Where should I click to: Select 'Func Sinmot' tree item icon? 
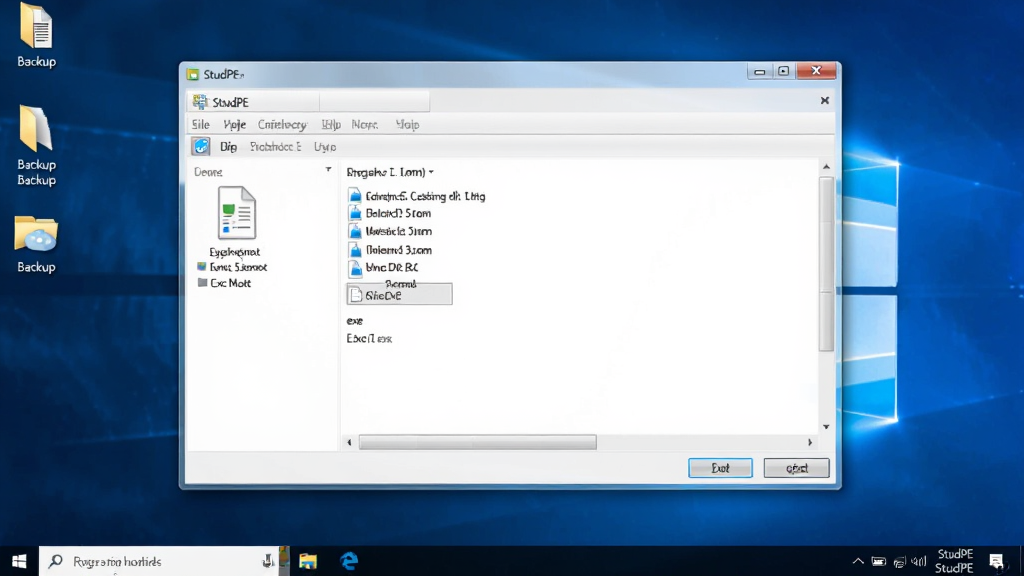pyautogui.click(x=202, y=266)
